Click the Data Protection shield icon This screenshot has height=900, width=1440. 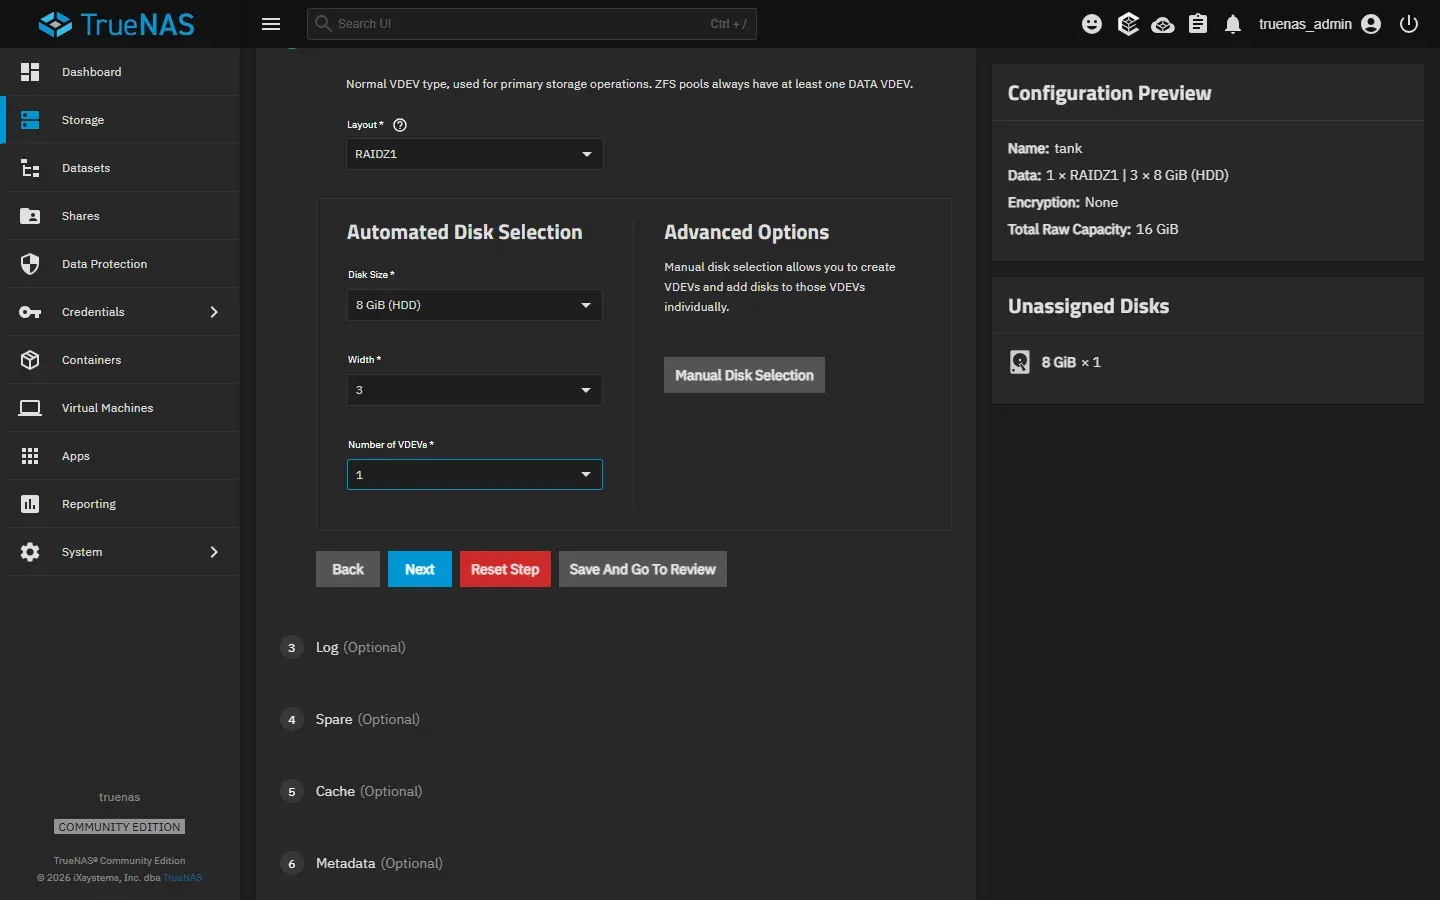point(30,264)
